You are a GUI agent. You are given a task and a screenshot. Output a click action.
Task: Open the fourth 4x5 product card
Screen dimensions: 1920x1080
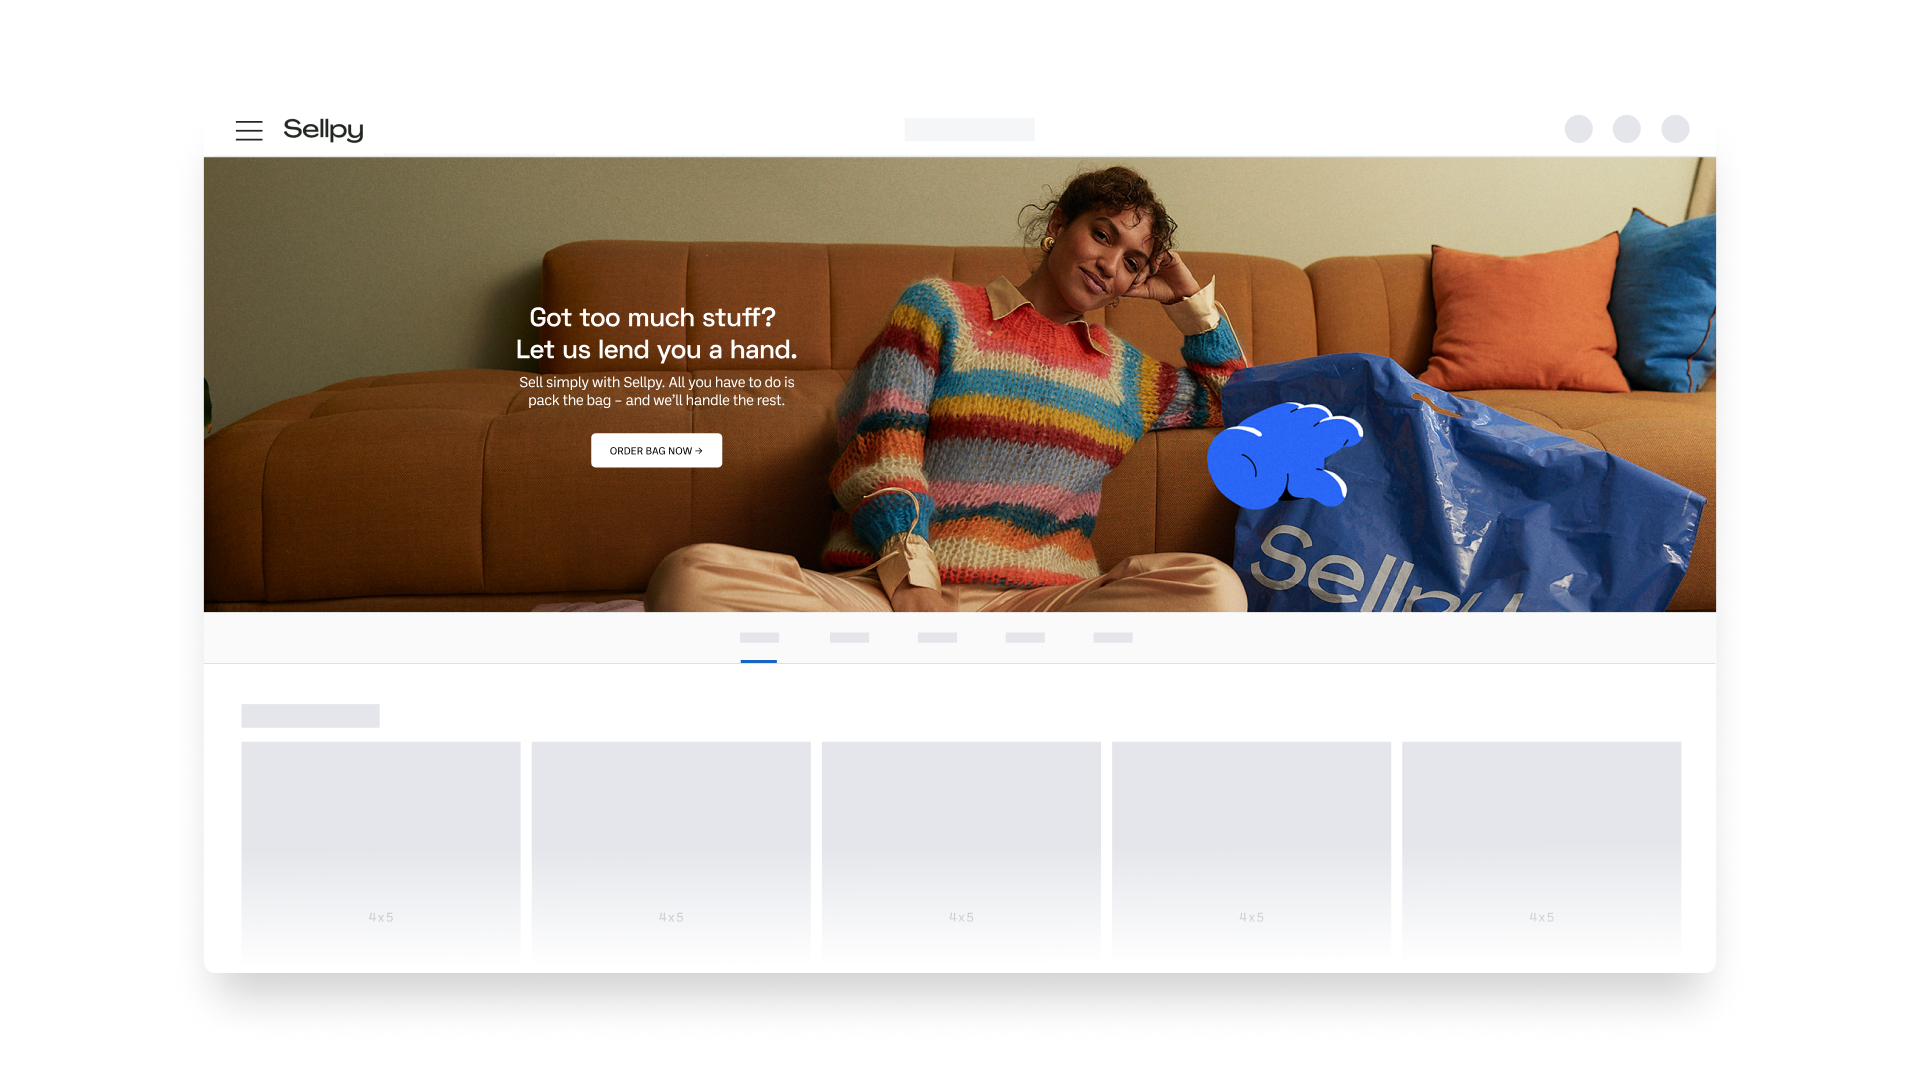[1251, 850]
